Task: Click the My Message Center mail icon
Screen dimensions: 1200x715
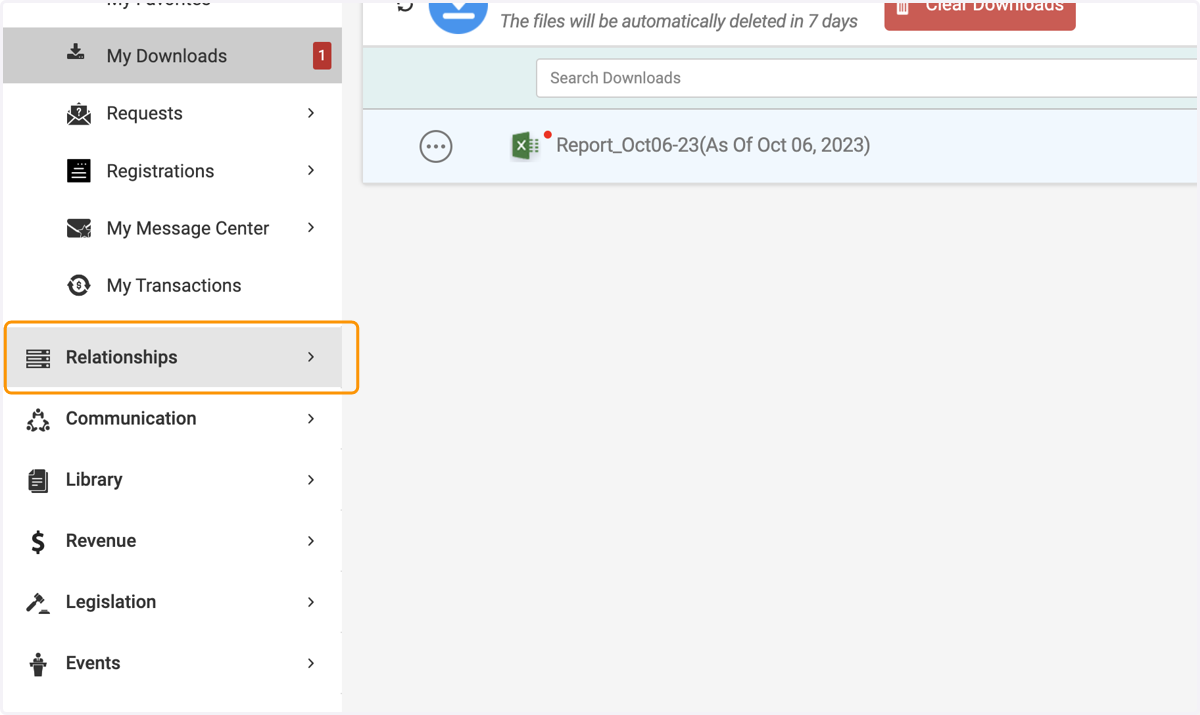Action: point(79,229)
